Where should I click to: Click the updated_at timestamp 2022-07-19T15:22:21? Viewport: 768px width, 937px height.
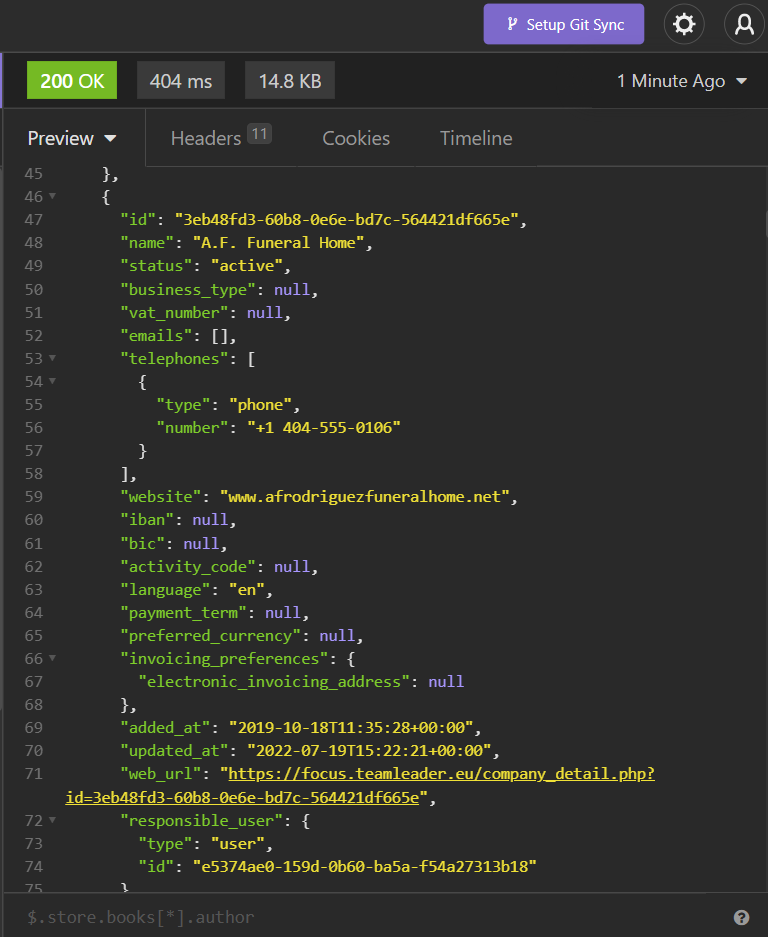click(369, 751)
